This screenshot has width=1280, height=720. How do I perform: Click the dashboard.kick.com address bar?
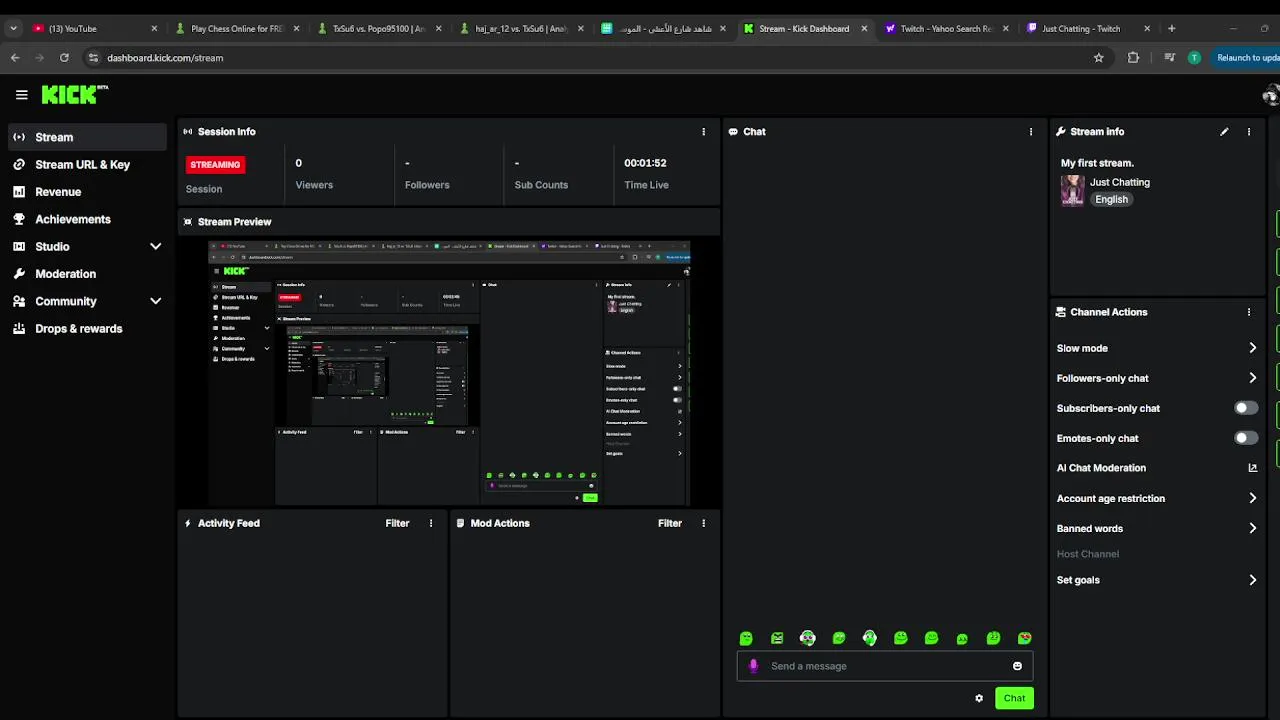597,58
